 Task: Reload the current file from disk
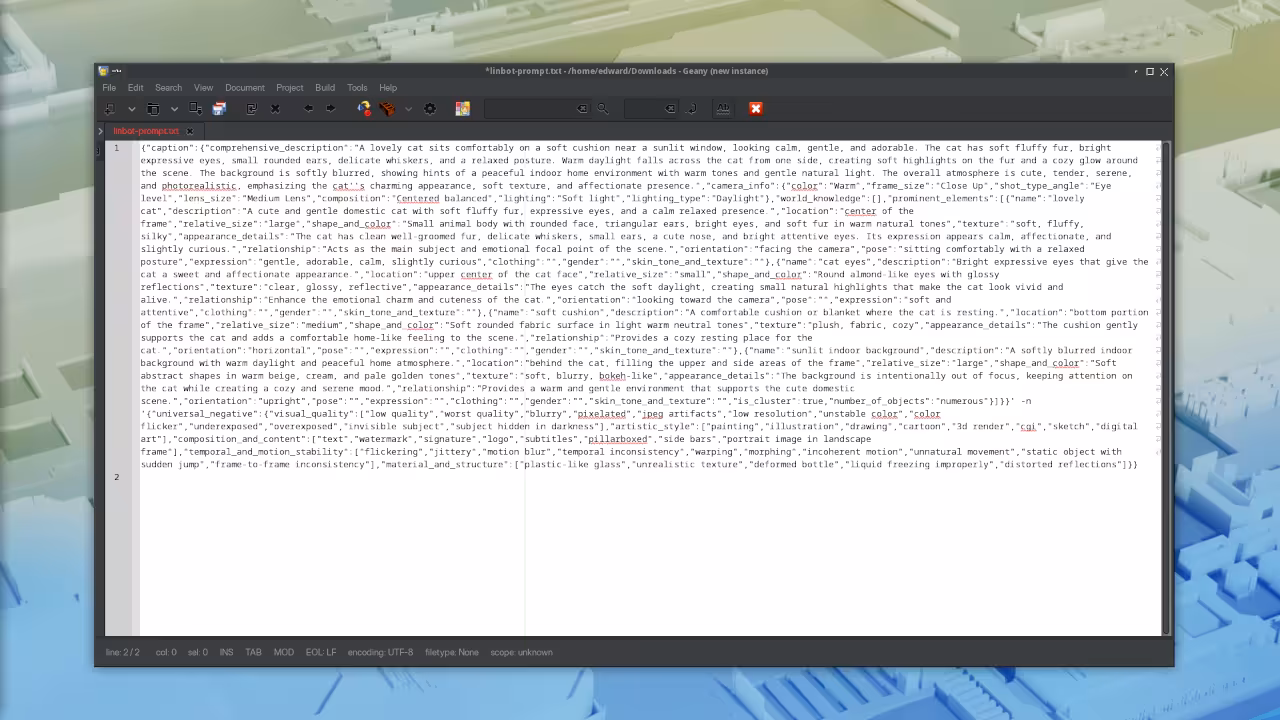pyautogui.click(x=251, y=108)
